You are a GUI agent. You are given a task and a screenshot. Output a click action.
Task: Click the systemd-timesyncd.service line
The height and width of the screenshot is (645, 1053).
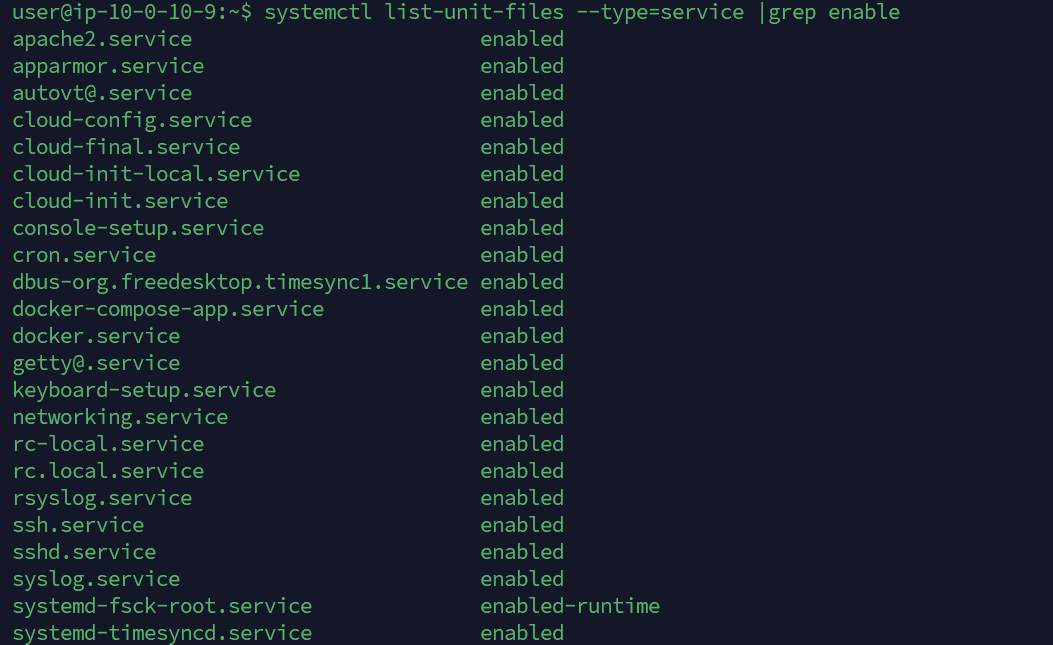tap(163, 633)
